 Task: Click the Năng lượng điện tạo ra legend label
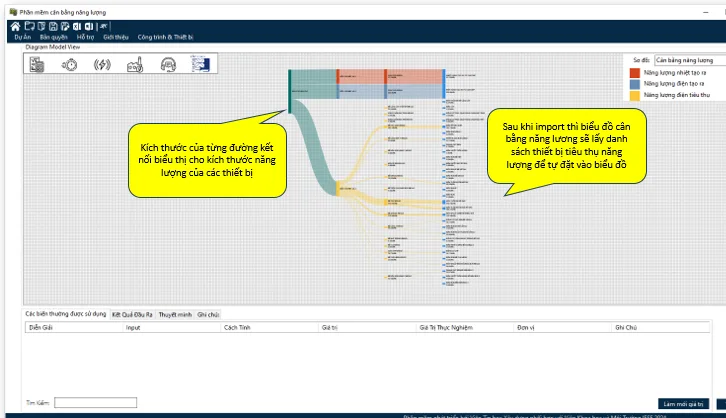click(x=674, y=84)
